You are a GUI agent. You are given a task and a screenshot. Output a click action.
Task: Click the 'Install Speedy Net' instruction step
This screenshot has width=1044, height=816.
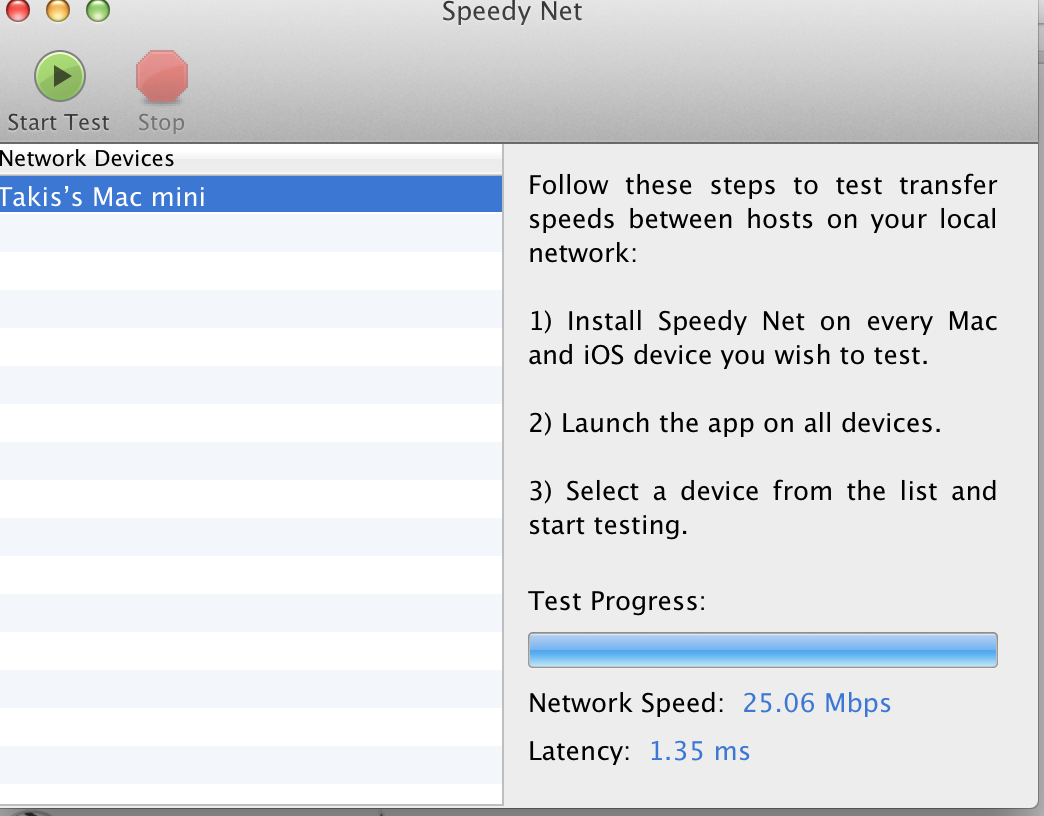point(762,338)
